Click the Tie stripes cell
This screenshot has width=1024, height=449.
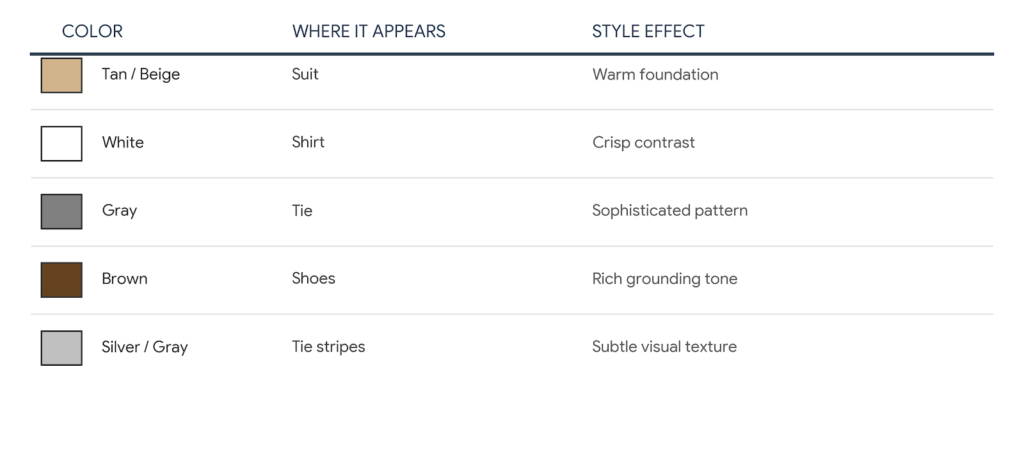[328, 347]
